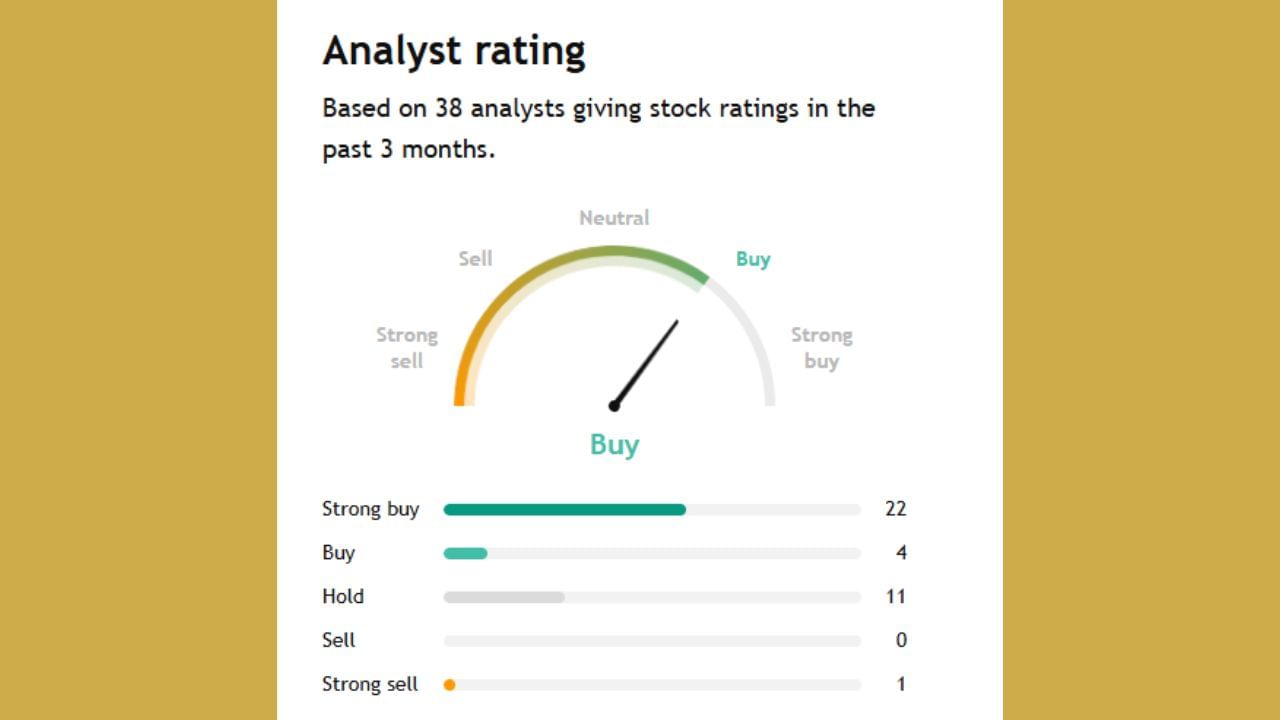The image size is (1280, 720).
Task: Click the Strong sell gauge label
Action: [407, 347]
